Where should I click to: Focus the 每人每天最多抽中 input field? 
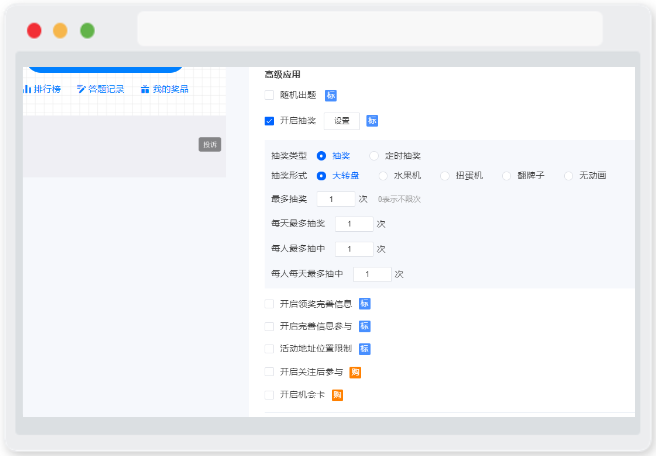pos(372,274)
